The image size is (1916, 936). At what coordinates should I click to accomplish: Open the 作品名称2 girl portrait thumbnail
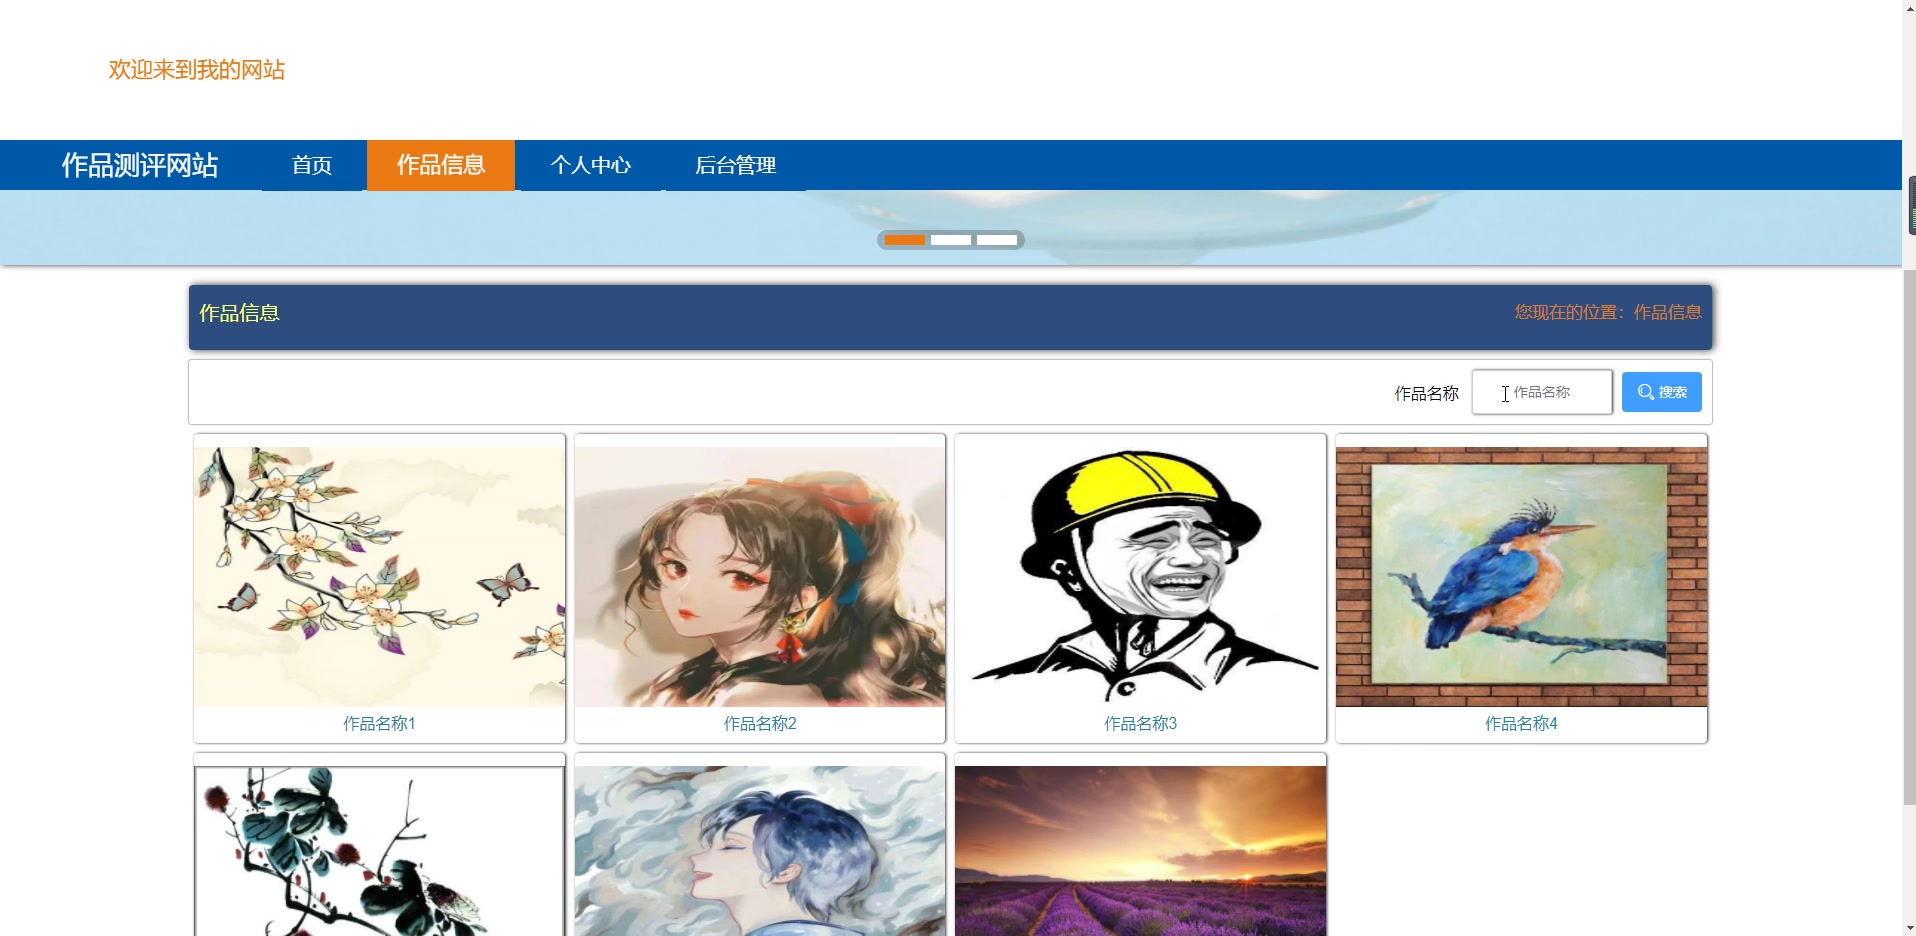(760, 577)
